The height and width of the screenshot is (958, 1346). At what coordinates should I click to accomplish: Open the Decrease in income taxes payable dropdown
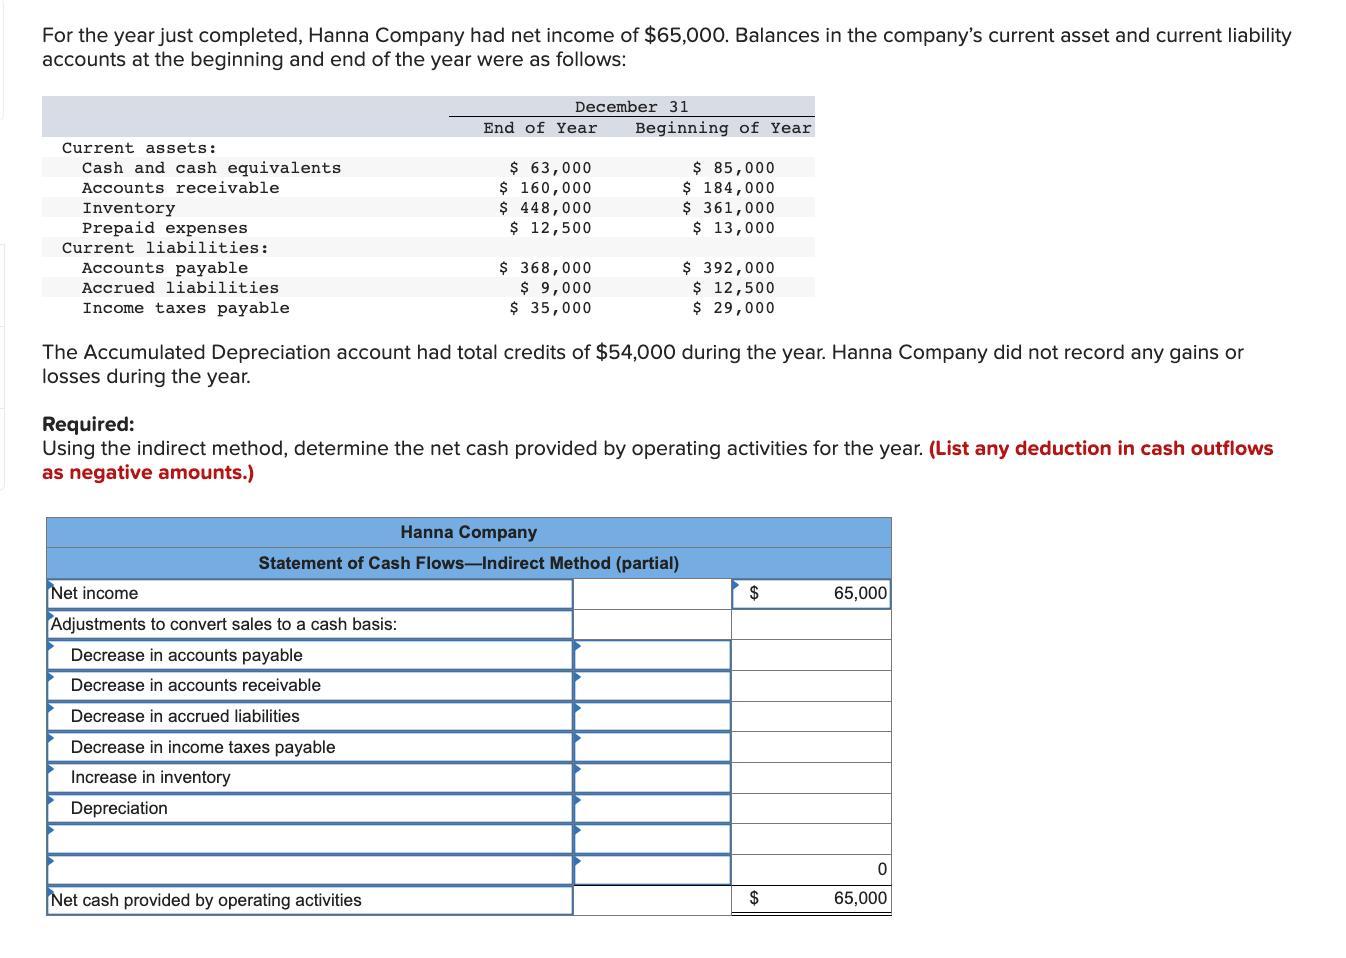point(310,747)
